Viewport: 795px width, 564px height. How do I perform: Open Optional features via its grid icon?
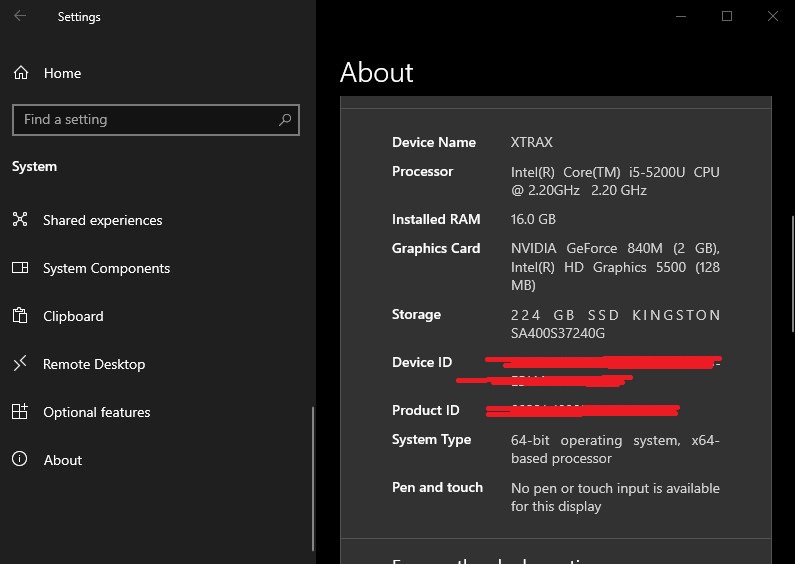click(20, 412)
